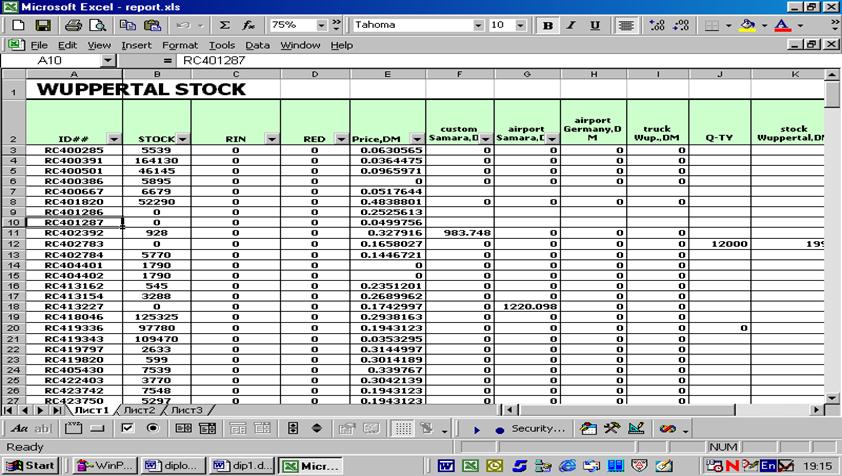This screenshot has width=842, height=476.
Task: Open the Paste Function fx icon
Action: click(248, 25)
